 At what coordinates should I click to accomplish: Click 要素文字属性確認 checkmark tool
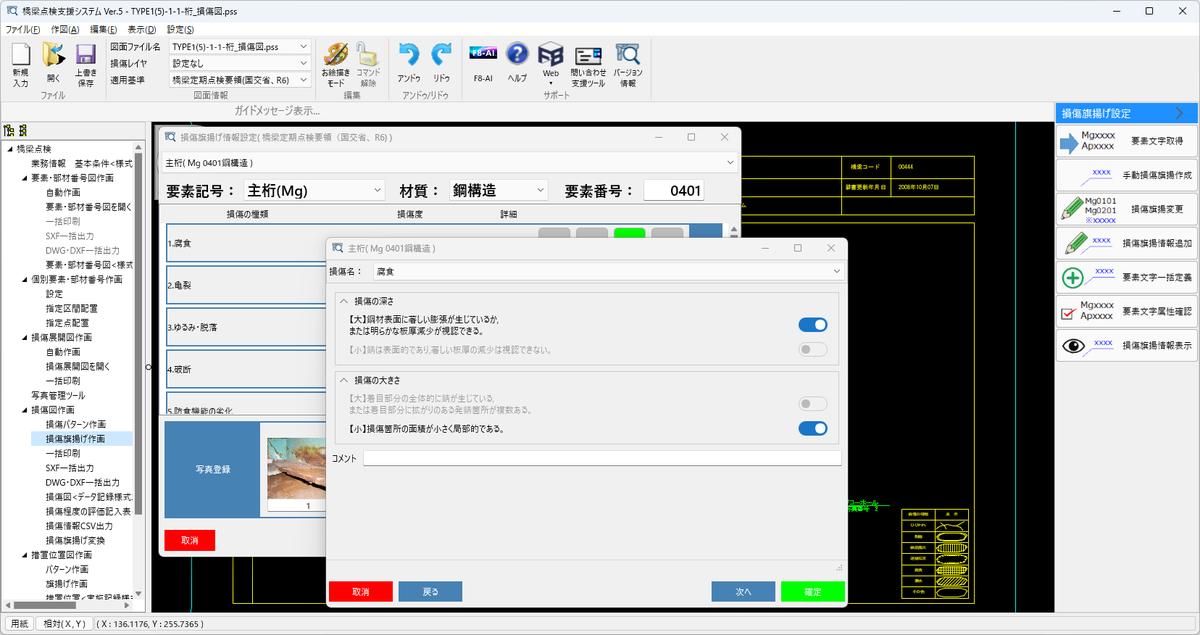(x=1126, y=311)
